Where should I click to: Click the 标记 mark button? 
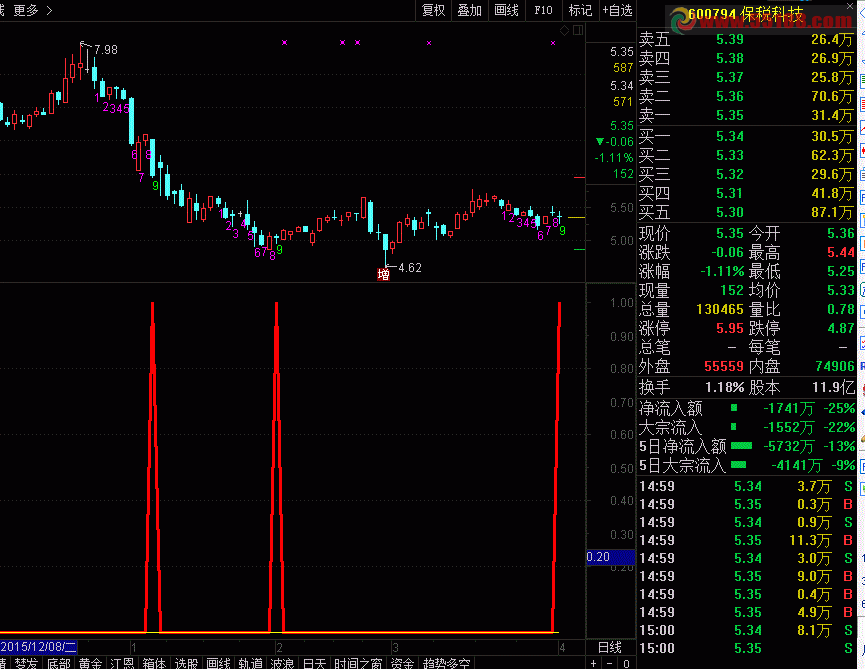(x=580, y=10)
